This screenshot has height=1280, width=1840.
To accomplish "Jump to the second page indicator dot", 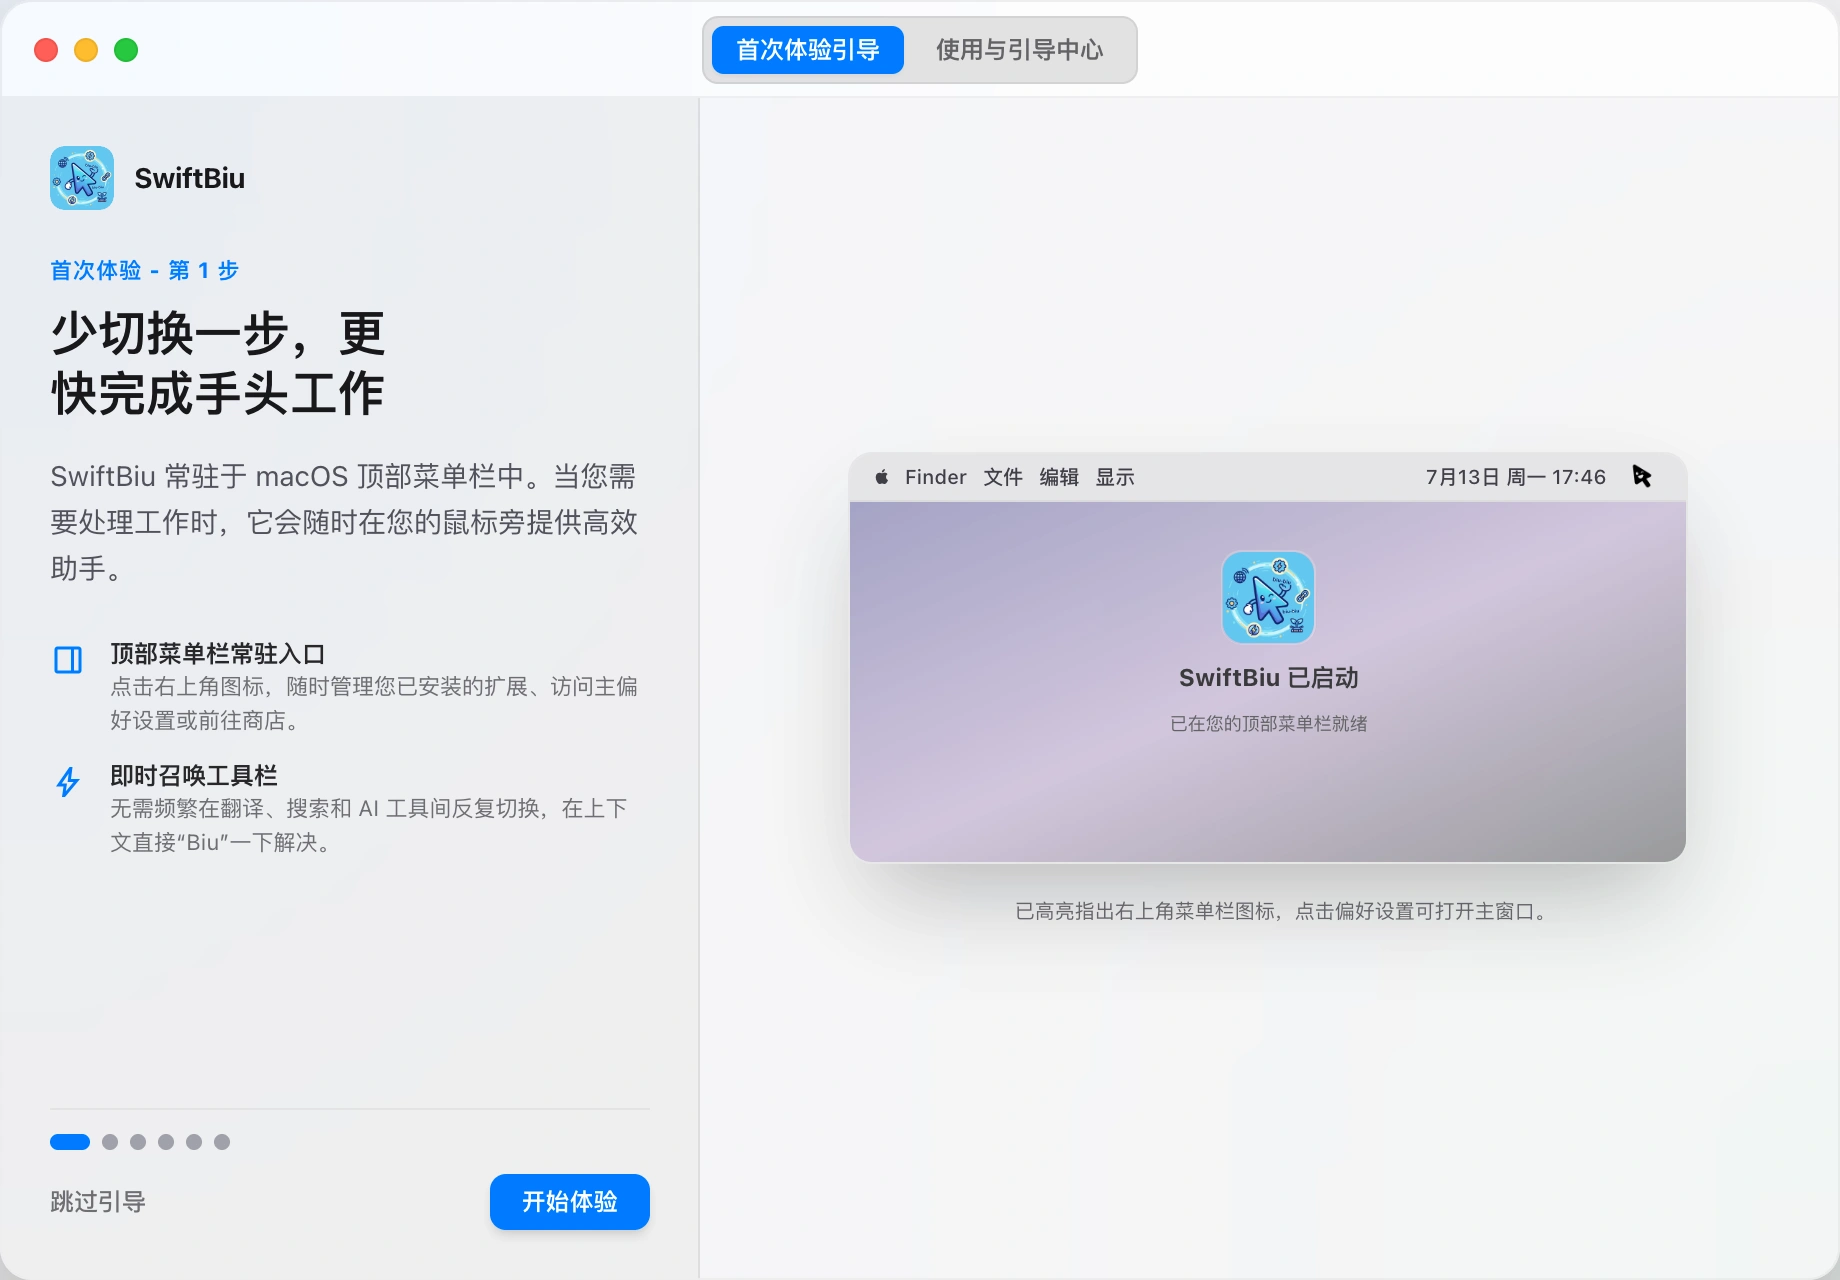I will (x=110, y=1142).
